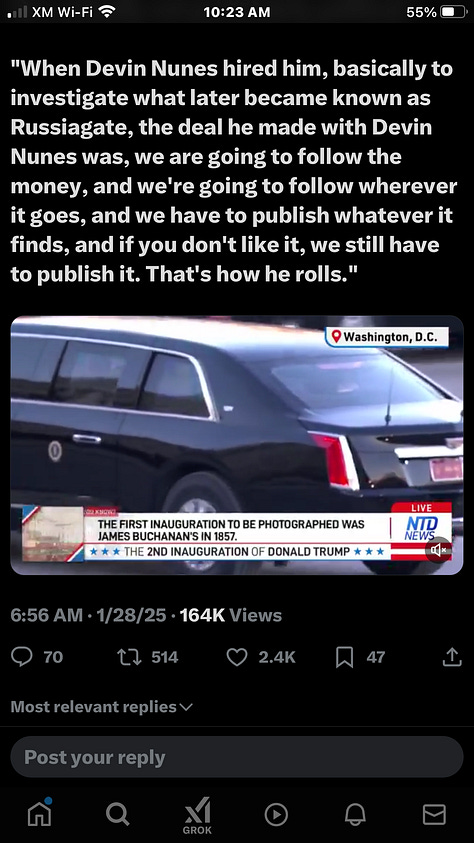View the 164K Views count
Image resolution: width=474 pixels, height=843 pixels.
[231, 615]
